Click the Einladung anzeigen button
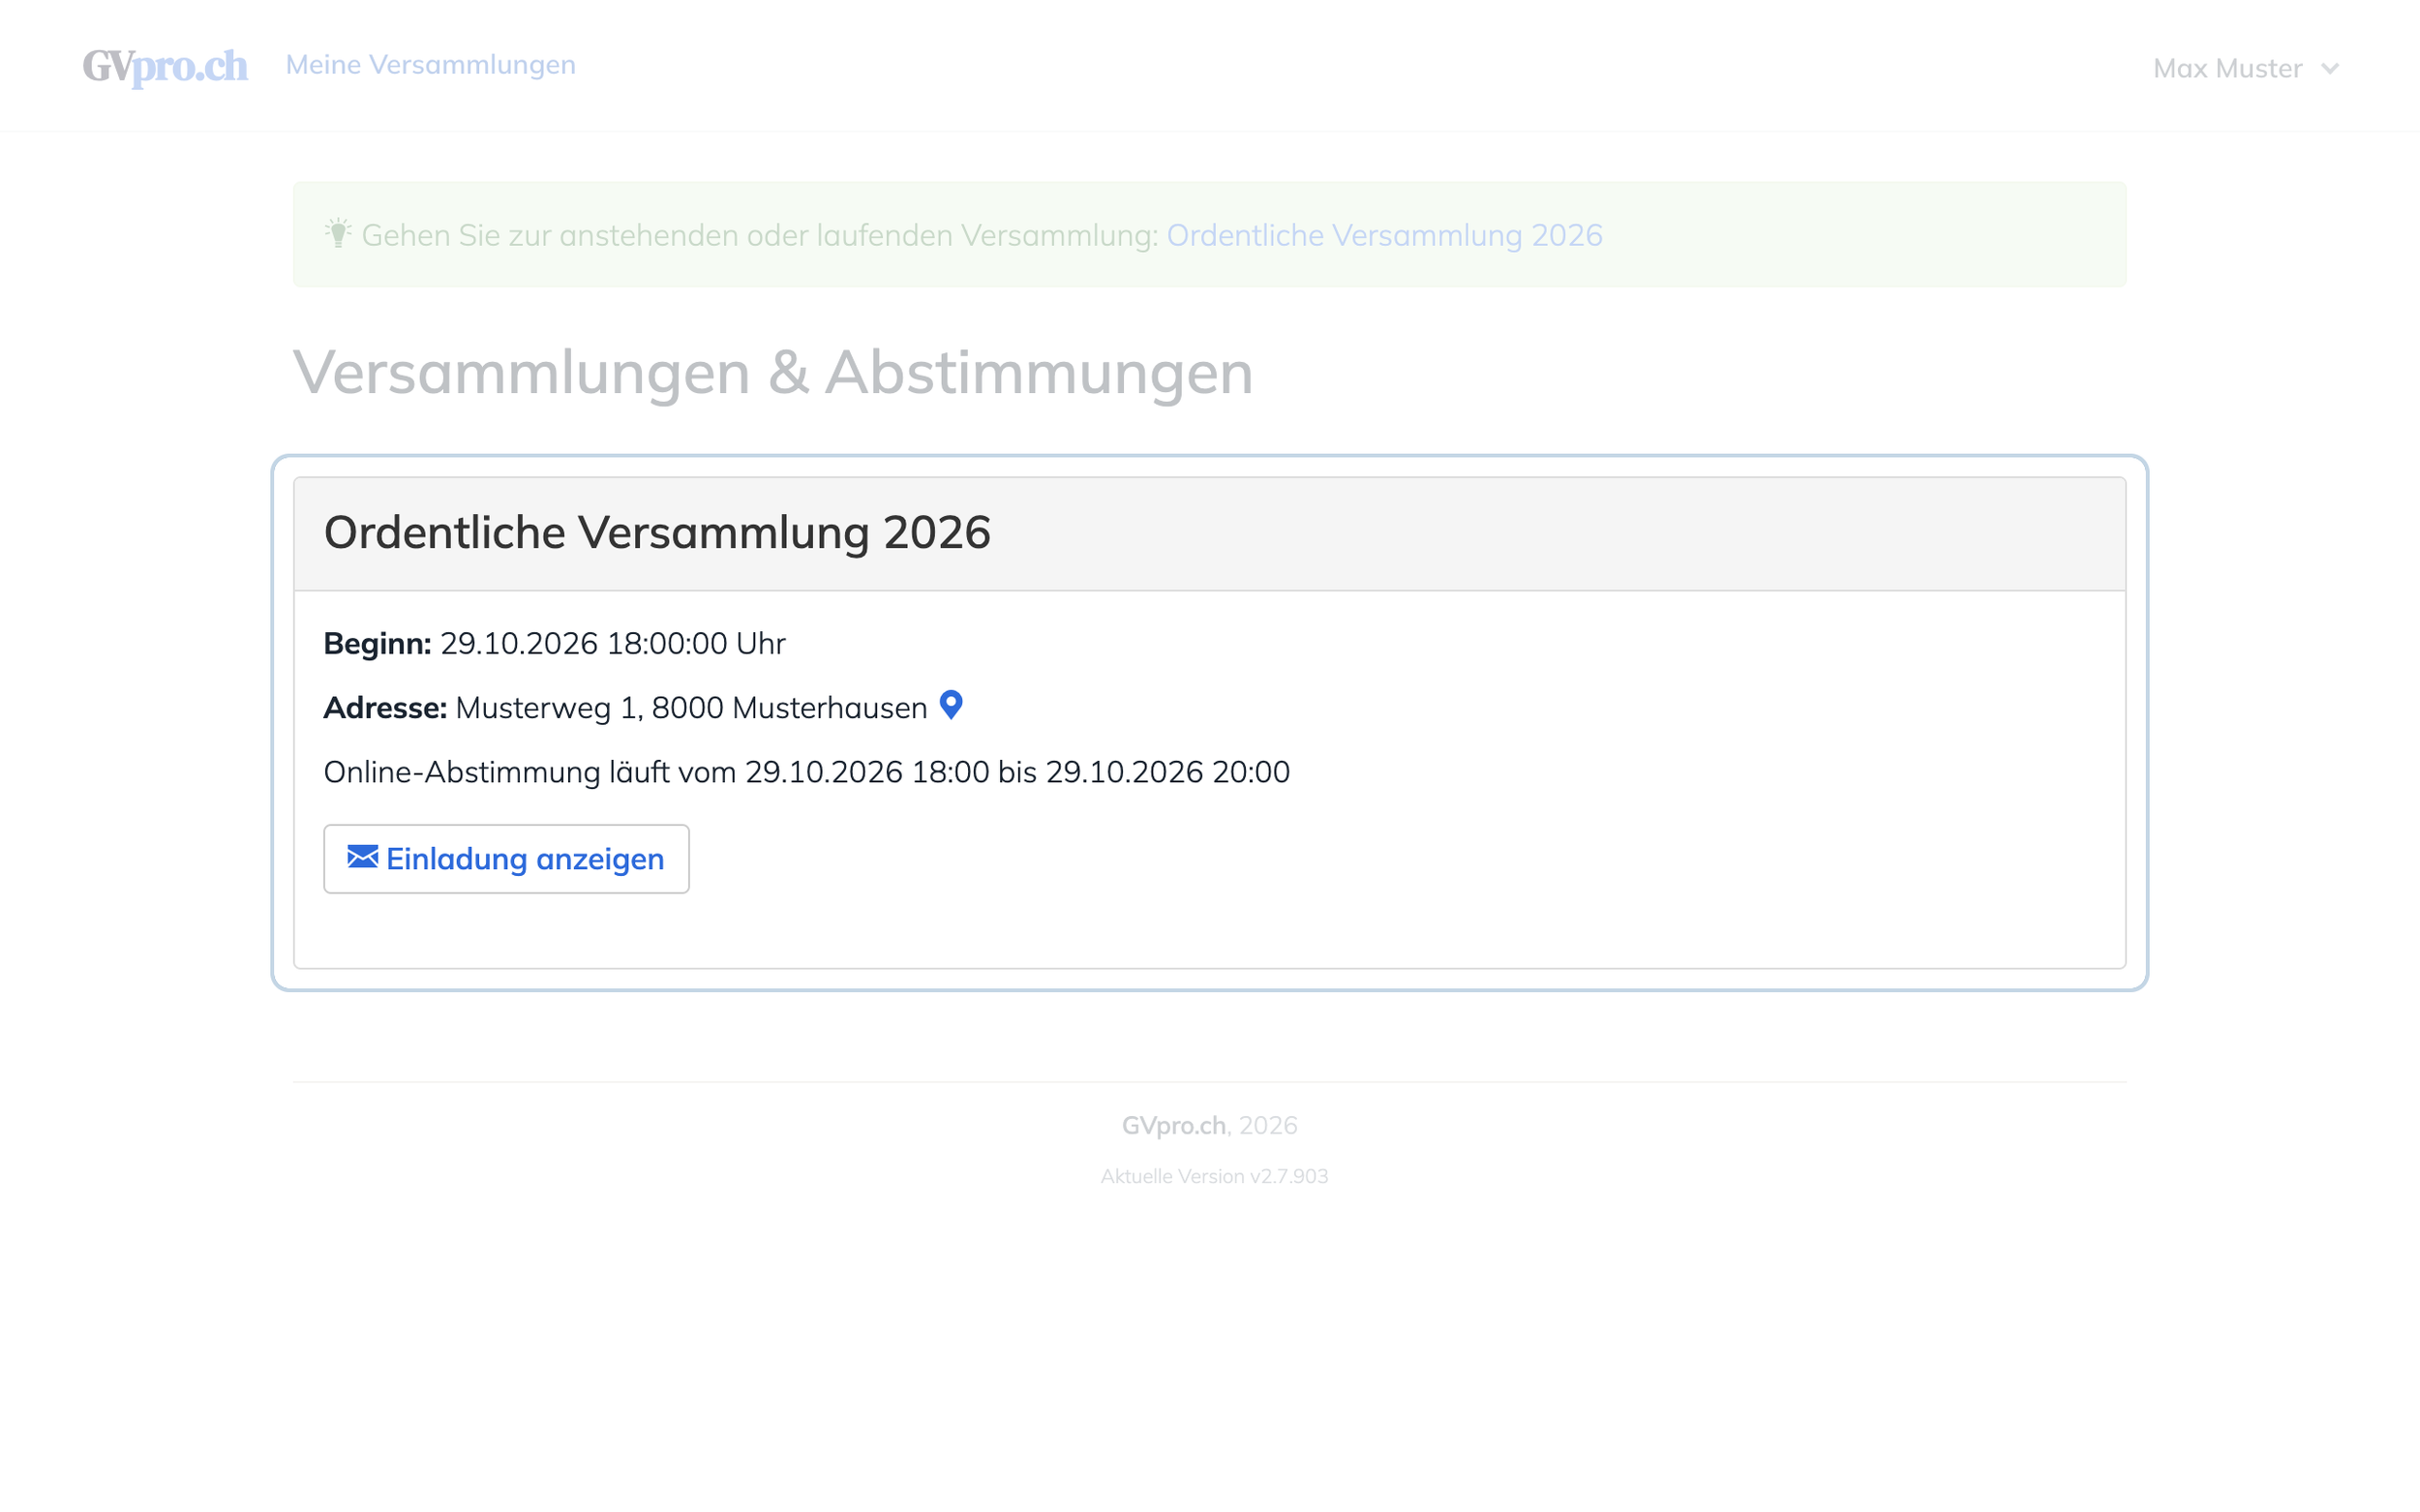This screenshot has height=1512, width=2420. click(506, 859)
